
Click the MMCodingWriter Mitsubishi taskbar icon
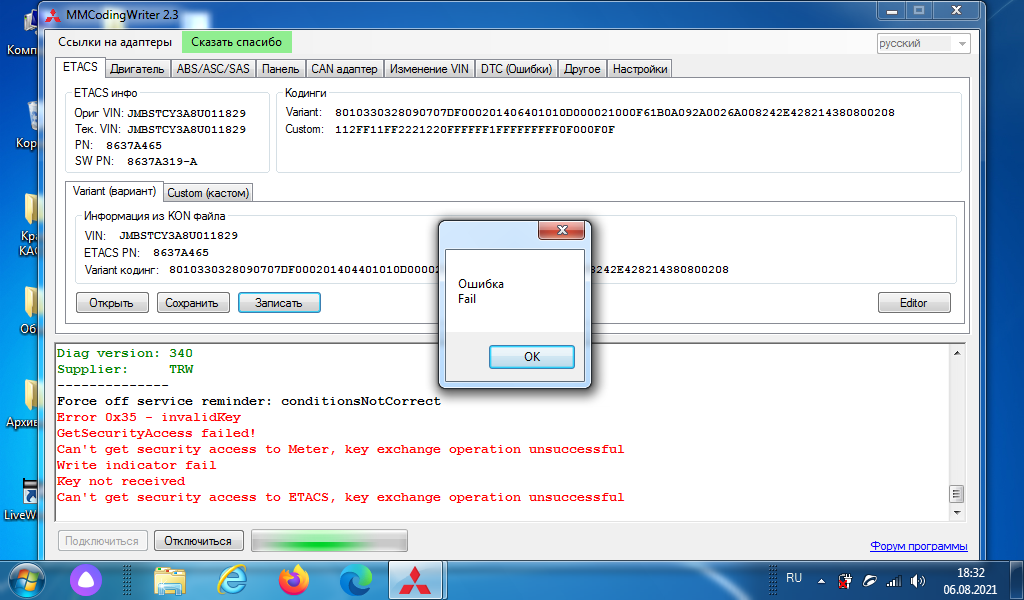tap(415, 580)
